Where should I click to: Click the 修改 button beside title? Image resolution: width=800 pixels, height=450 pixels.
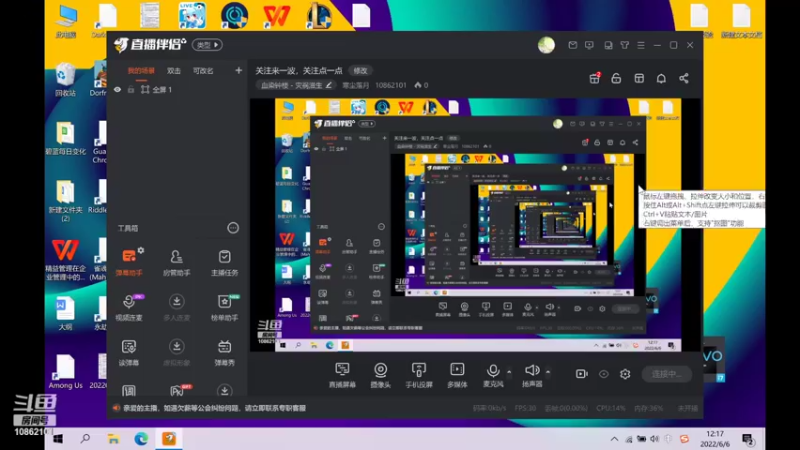pyautogui.click(x=360, y=70)
